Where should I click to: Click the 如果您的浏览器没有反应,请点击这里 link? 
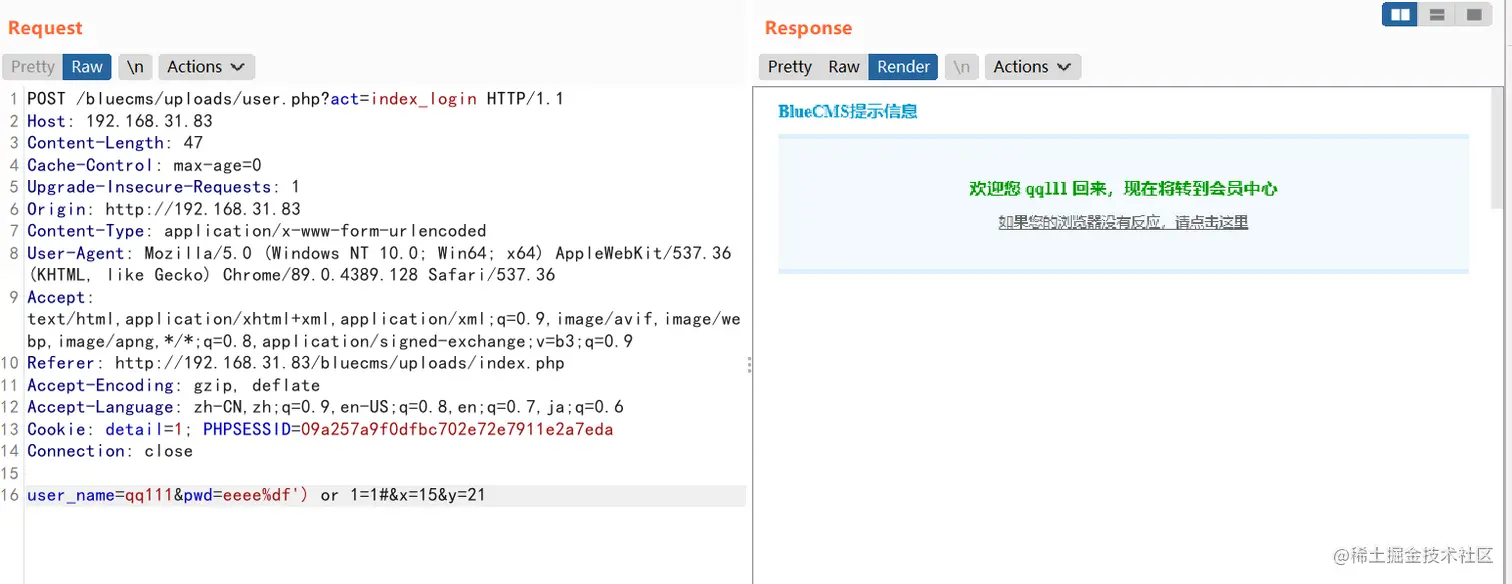point(1123,222)
